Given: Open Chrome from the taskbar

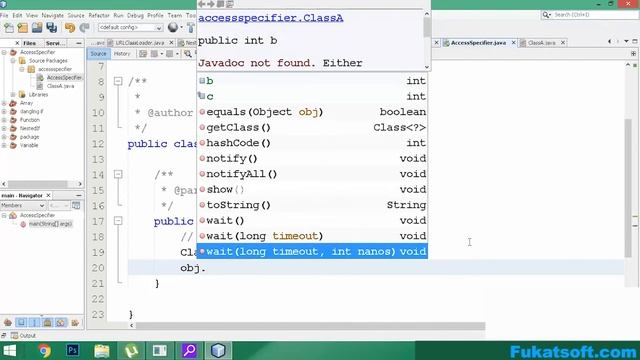Looking at the screenshot, I should click(44, 350).
